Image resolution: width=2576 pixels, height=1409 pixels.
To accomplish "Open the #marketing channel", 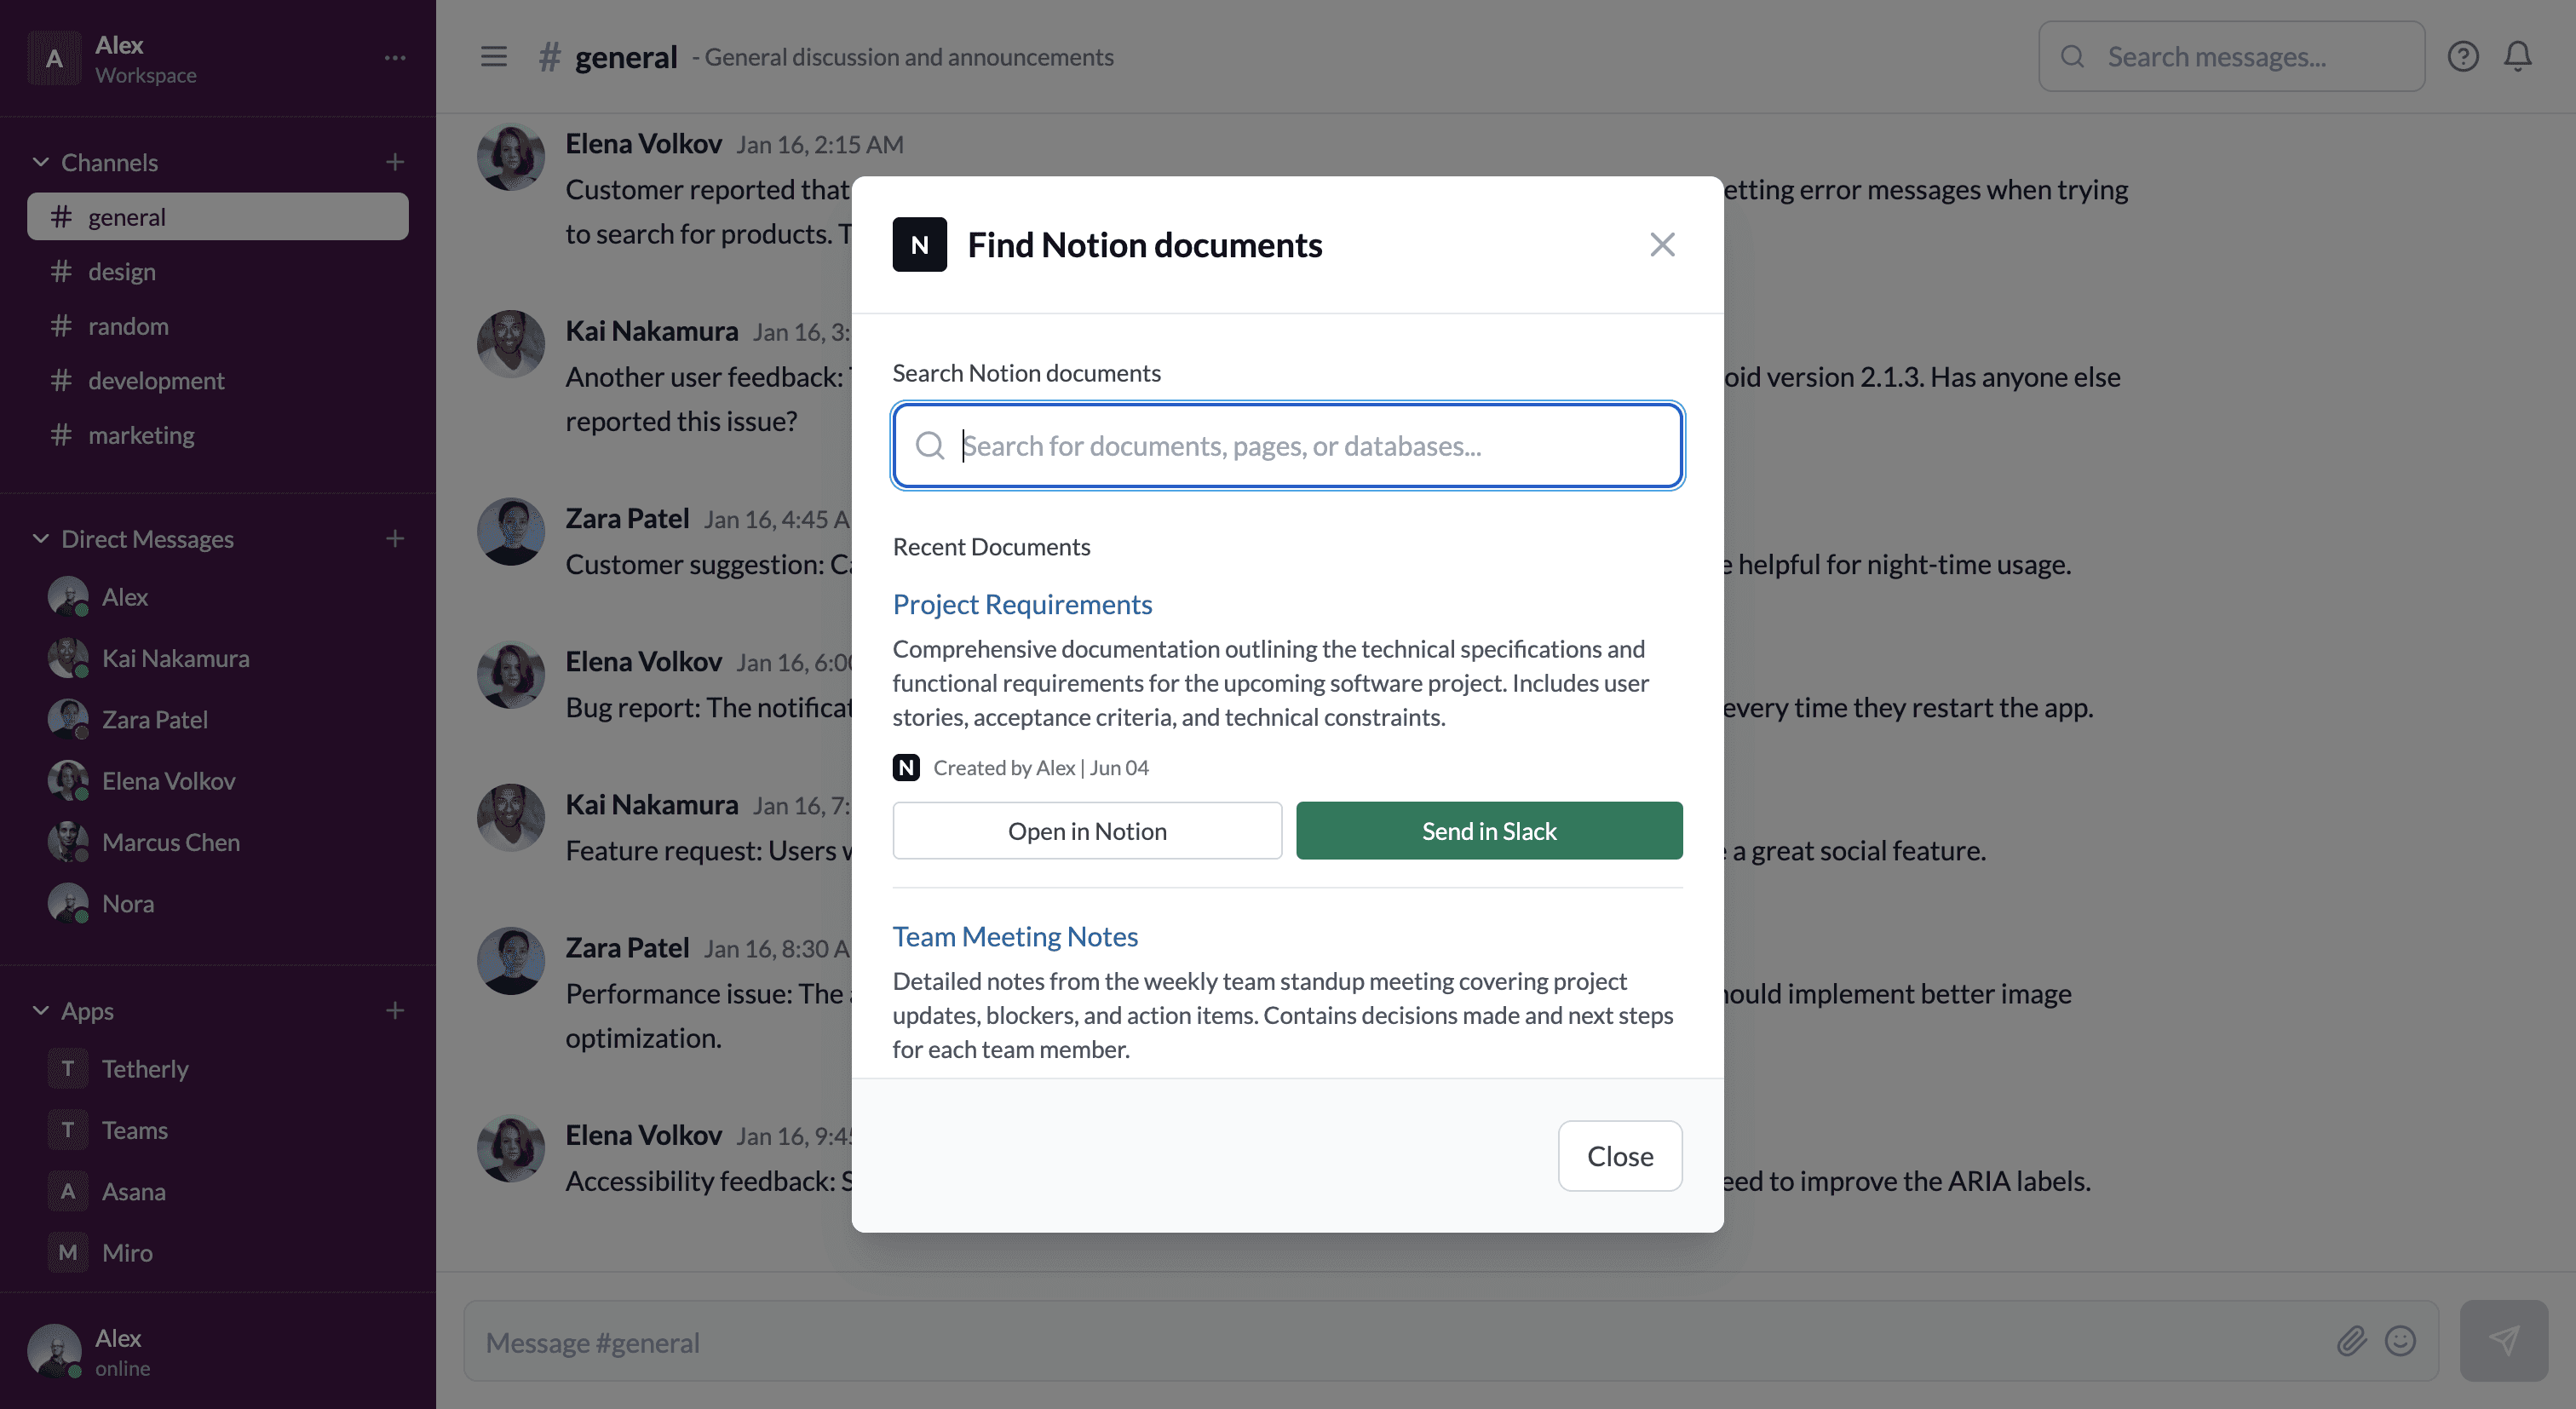I will [x=141, y=435].
